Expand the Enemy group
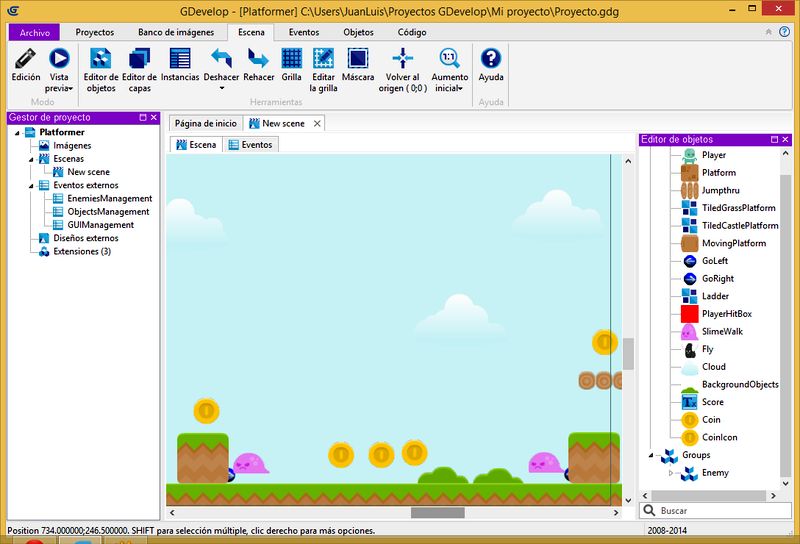This screenshot has width=800, height=544. (x=670, y=473)
